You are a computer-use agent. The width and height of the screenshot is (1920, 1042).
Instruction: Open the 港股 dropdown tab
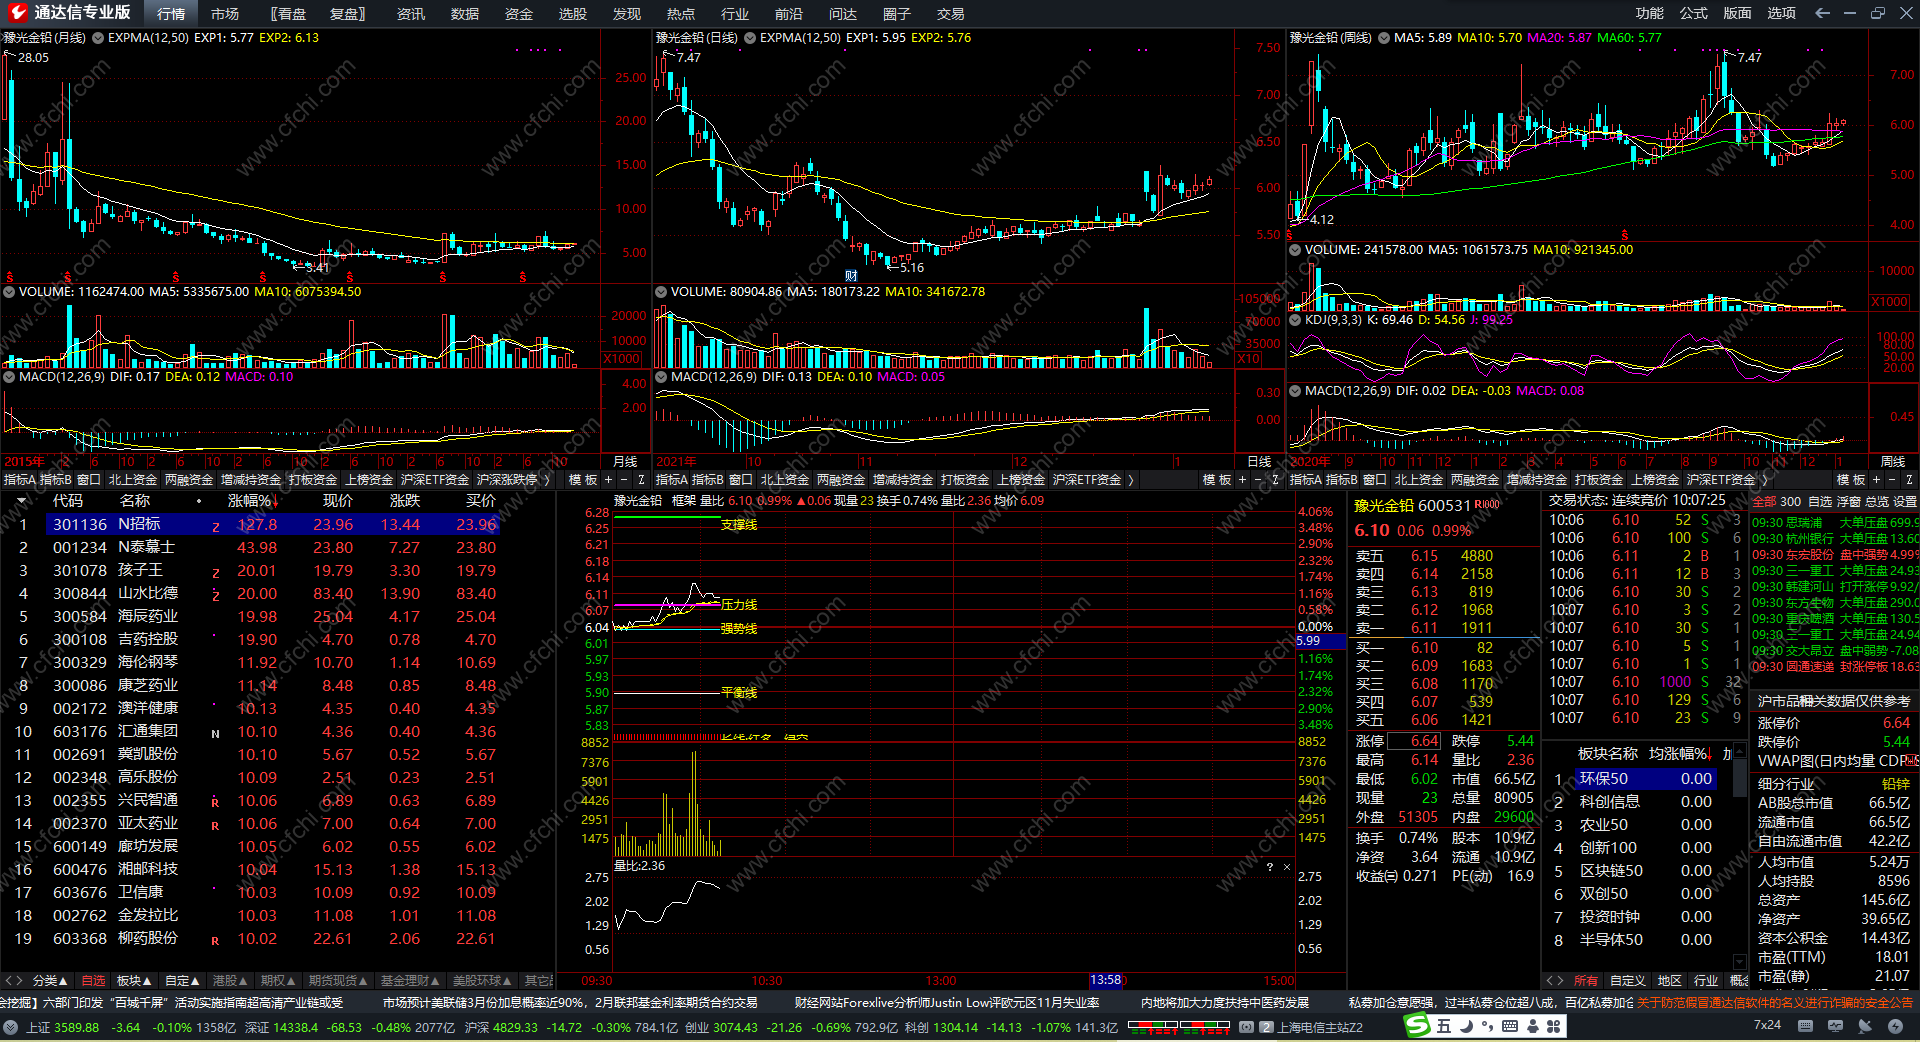230,981
